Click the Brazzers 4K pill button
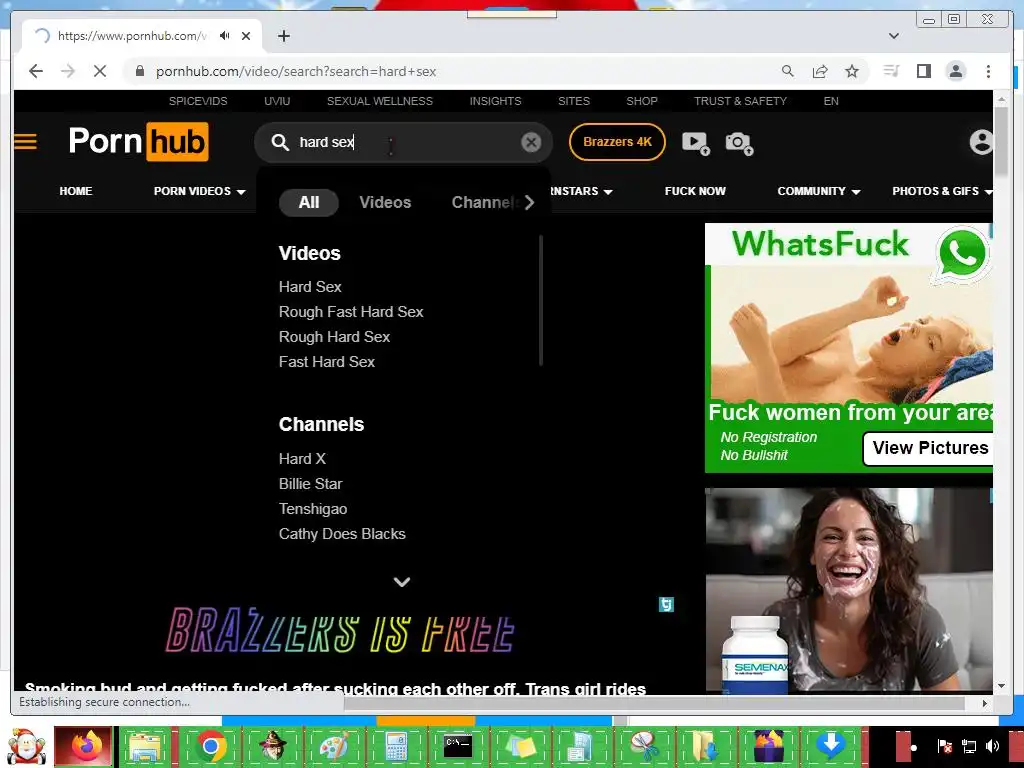This screenshot has height=768, width=1024. click(617, 142)
